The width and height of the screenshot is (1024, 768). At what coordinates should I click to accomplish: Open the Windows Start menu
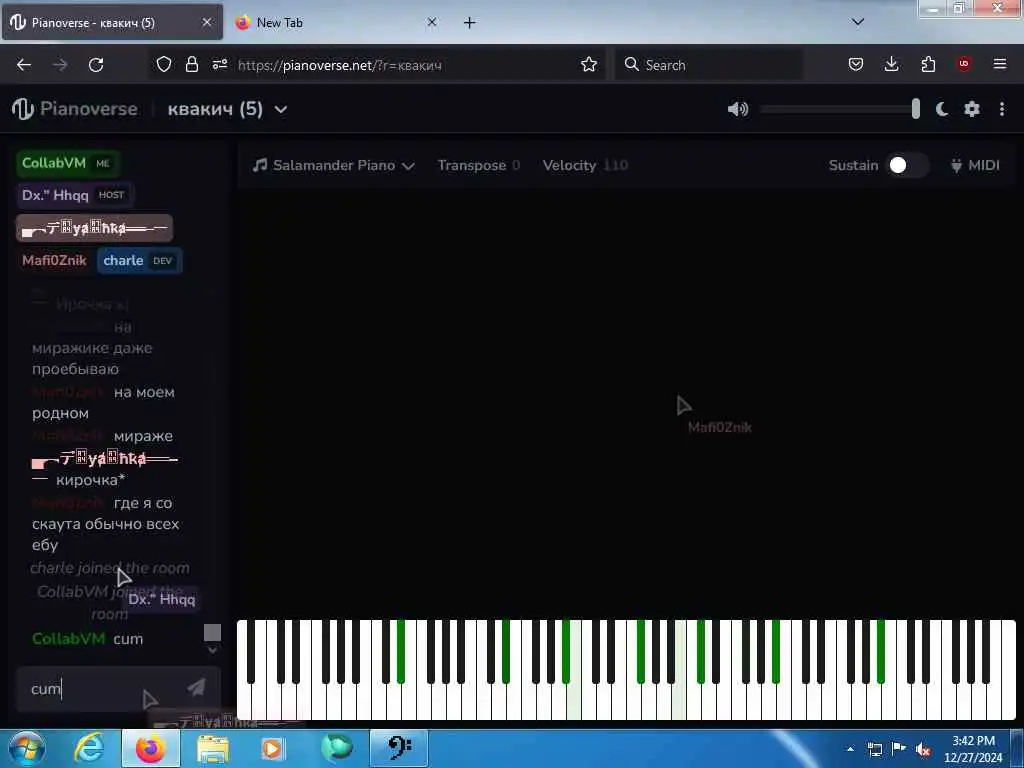(27, 748)
